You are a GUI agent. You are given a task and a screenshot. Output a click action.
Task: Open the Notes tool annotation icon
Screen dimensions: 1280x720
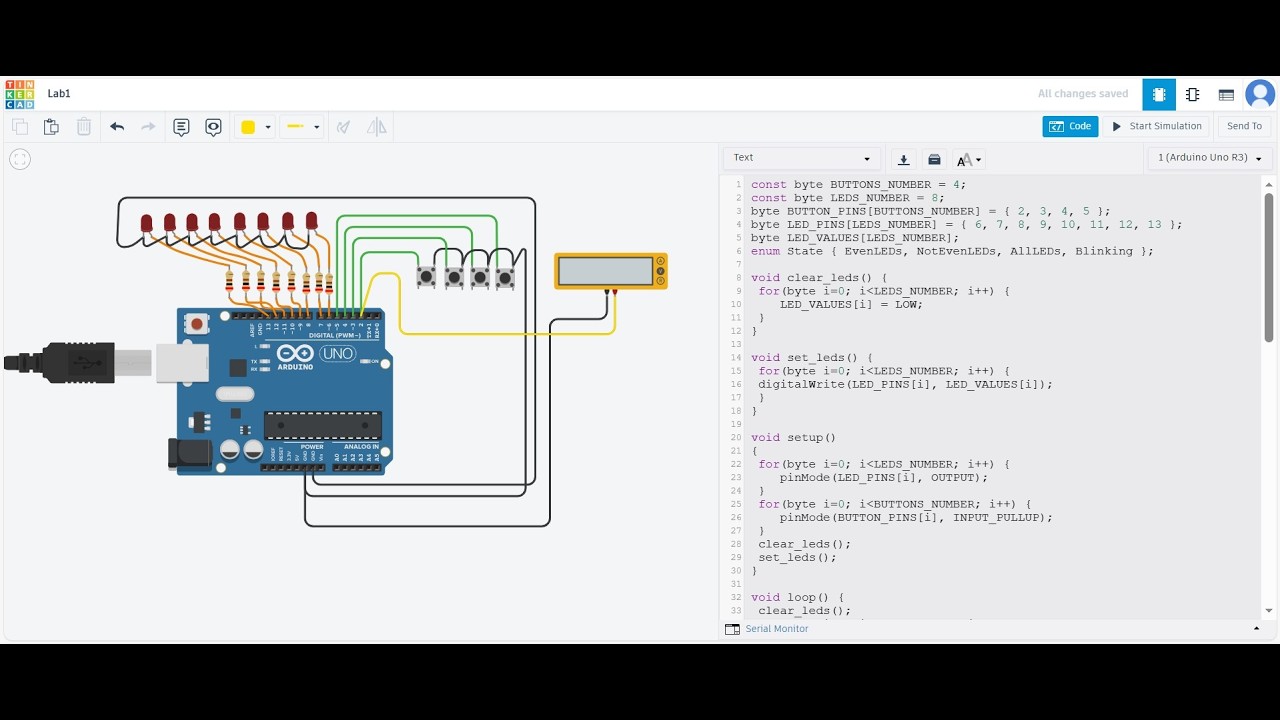(181, 127)
